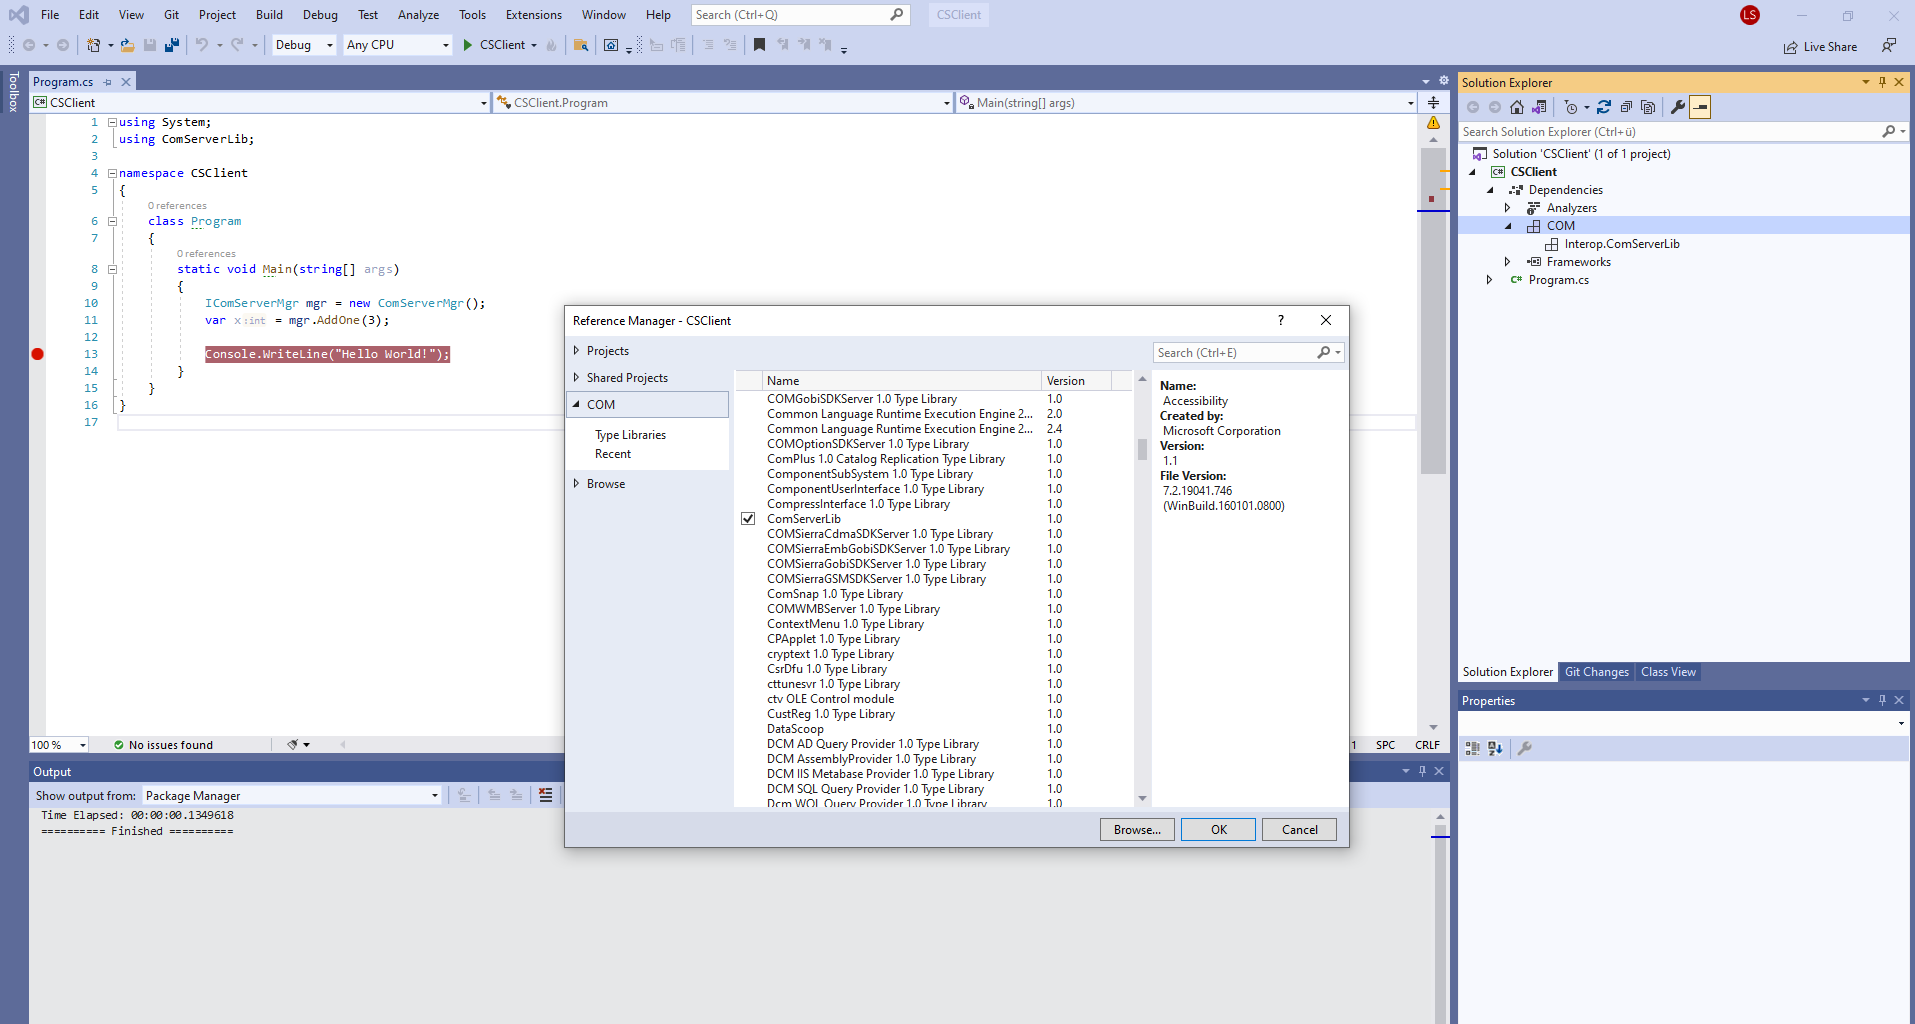Viewport: 1915px width, 1024px height.
Task: Open Solution Explorer properties with wrench icon
Action: click(x=1678, y=107)
